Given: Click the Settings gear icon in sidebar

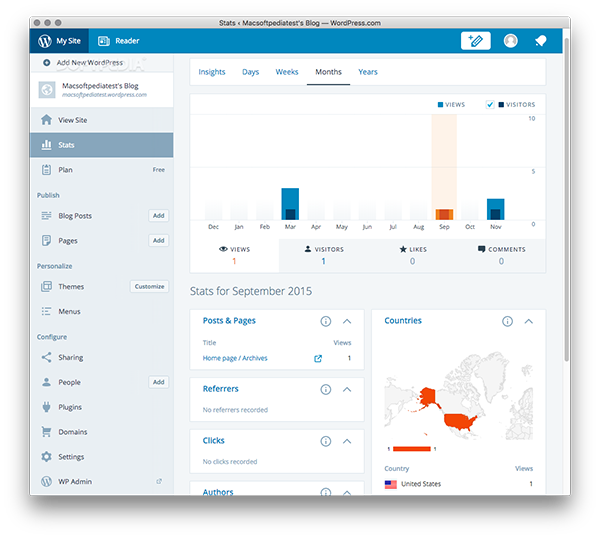Looking at the screenshot, I should point(46,456).
